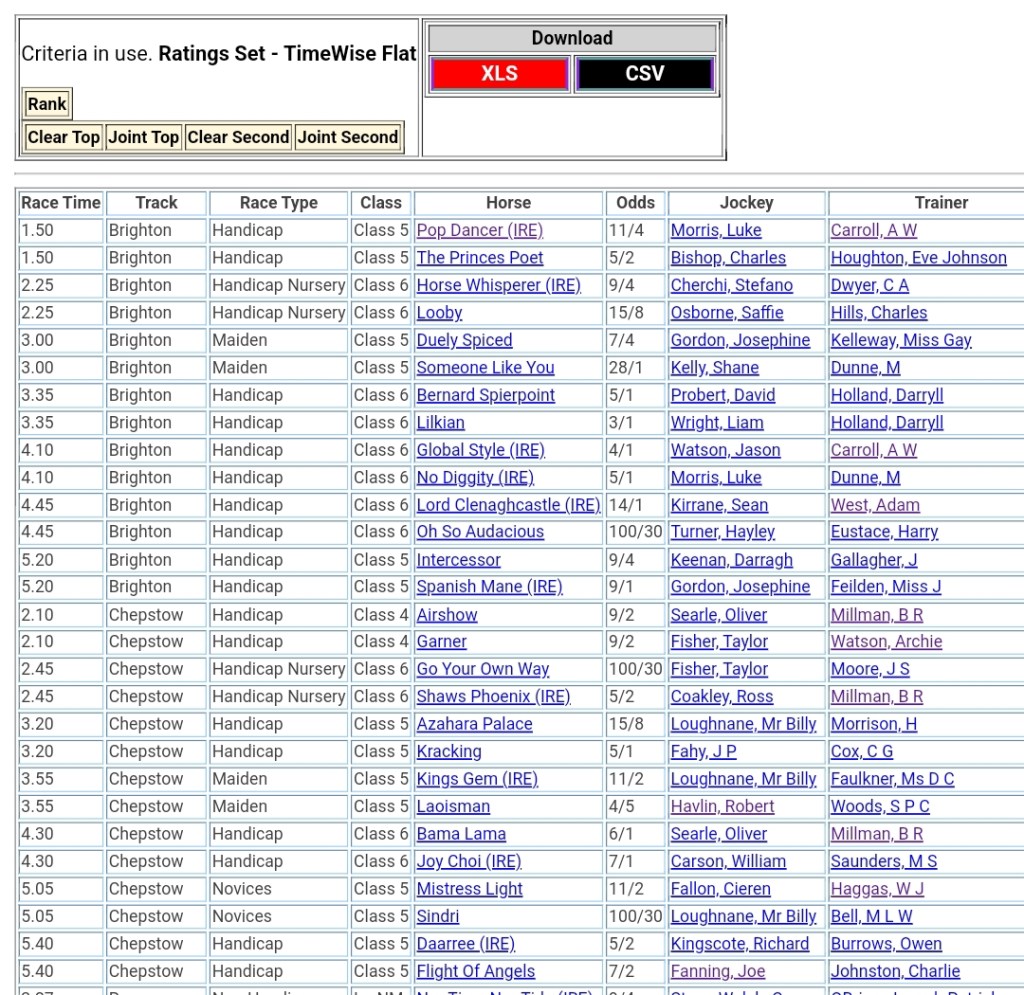Image resolution: width=1024 pixels, height=995 pixels.
Task: Apply the Clear Second filter
Action: 238,137
